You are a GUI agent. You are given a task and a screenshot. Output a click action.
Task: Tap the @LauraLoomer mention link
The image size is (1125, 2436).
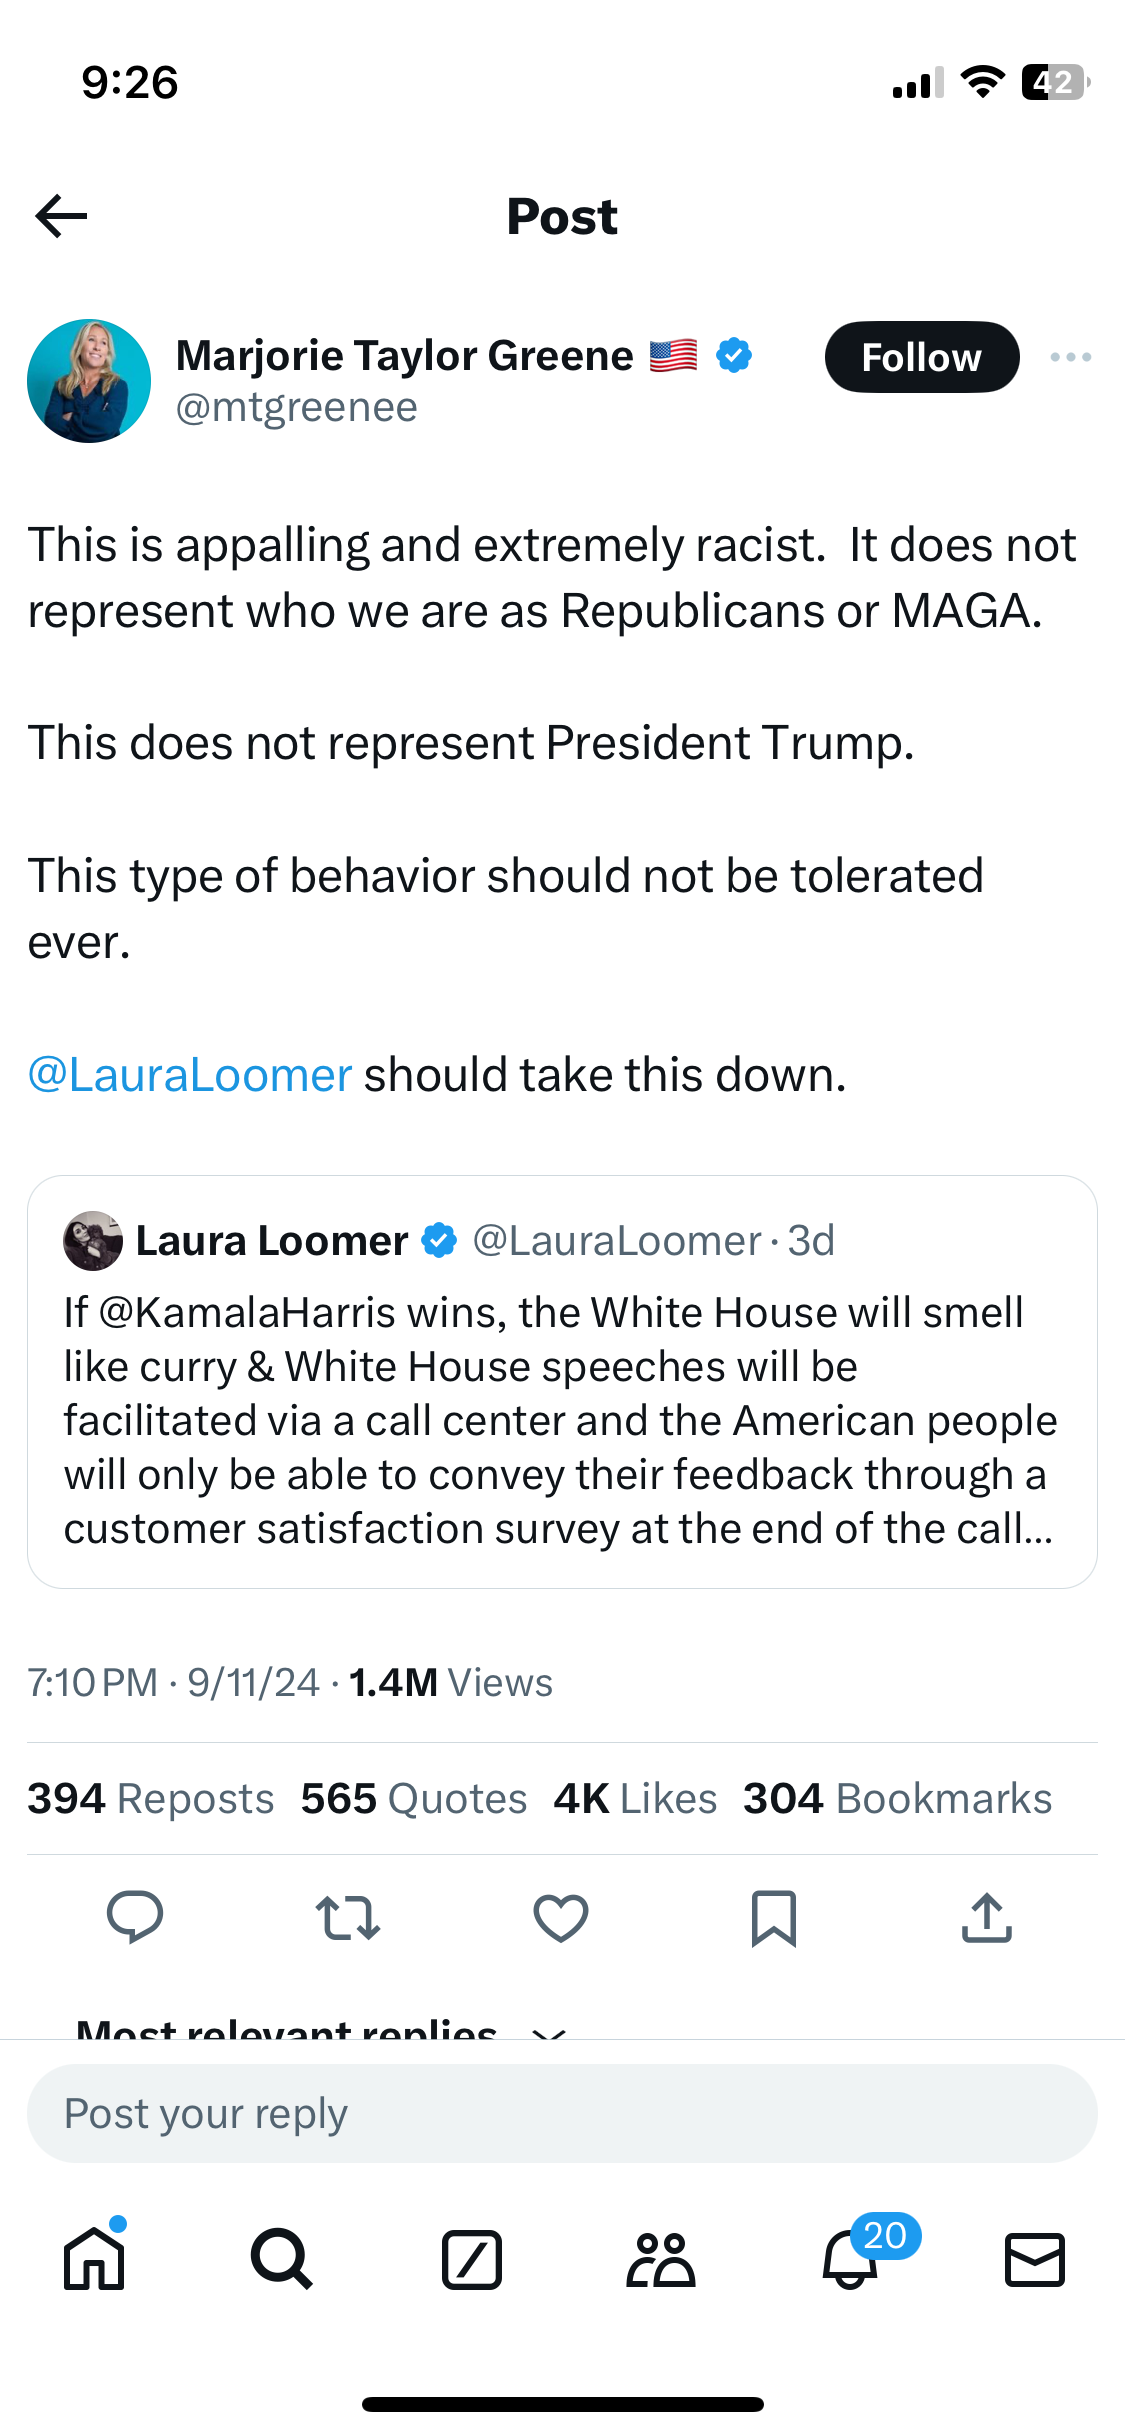coord(190,1075)
